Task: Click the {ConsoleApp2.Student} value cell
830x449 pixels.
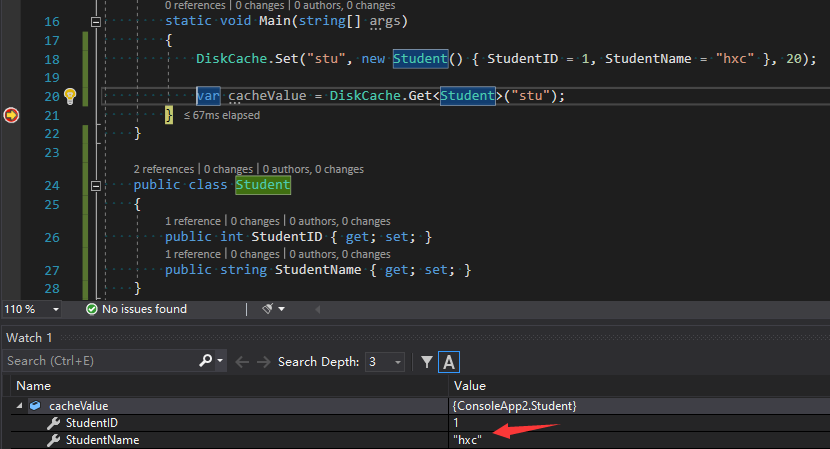Action: pyautogui.click(x=515, y=406)
